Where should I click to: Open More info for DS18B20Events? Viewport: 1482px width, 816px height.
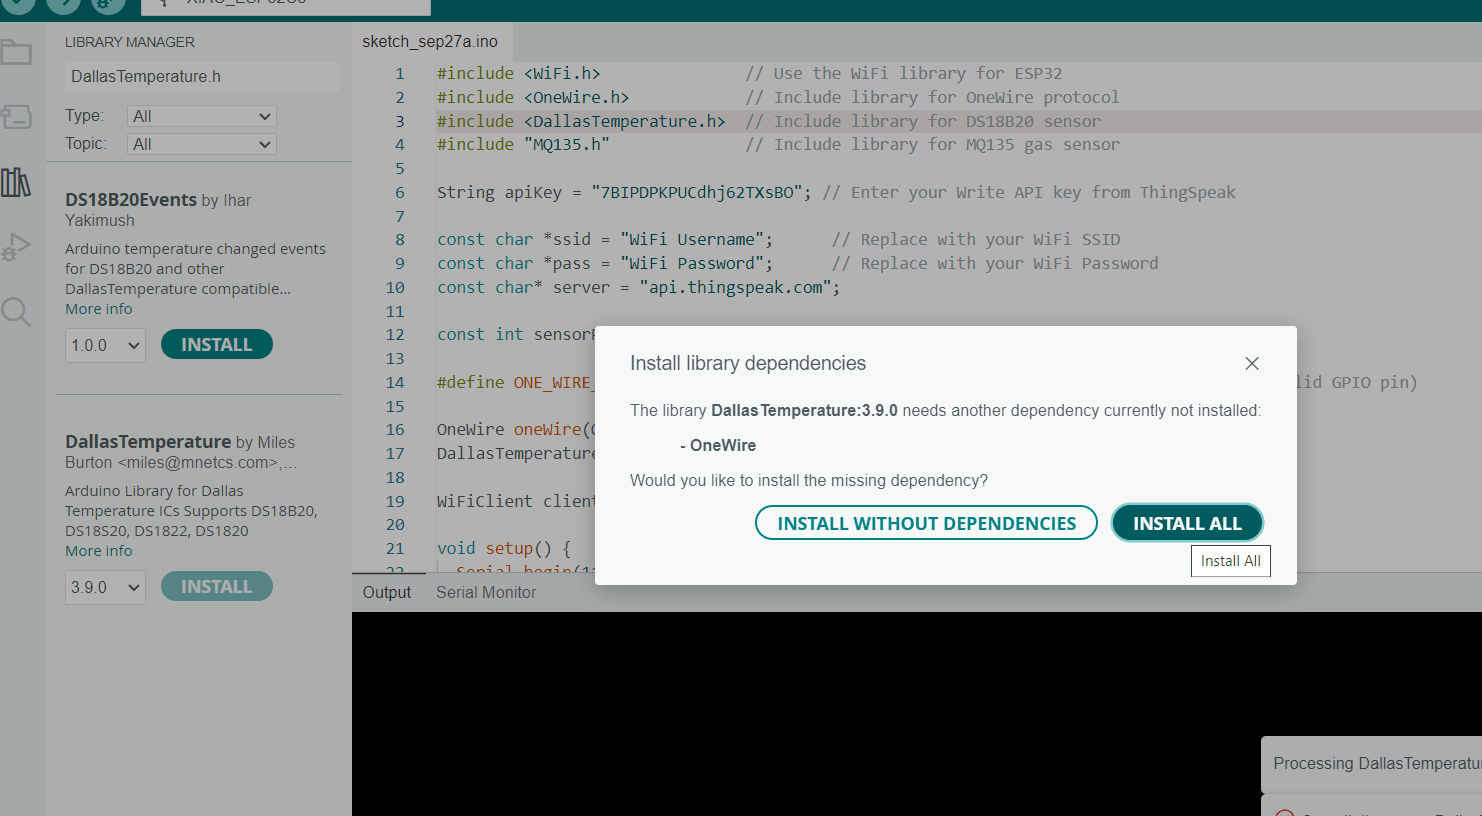[x=98, y=309]
